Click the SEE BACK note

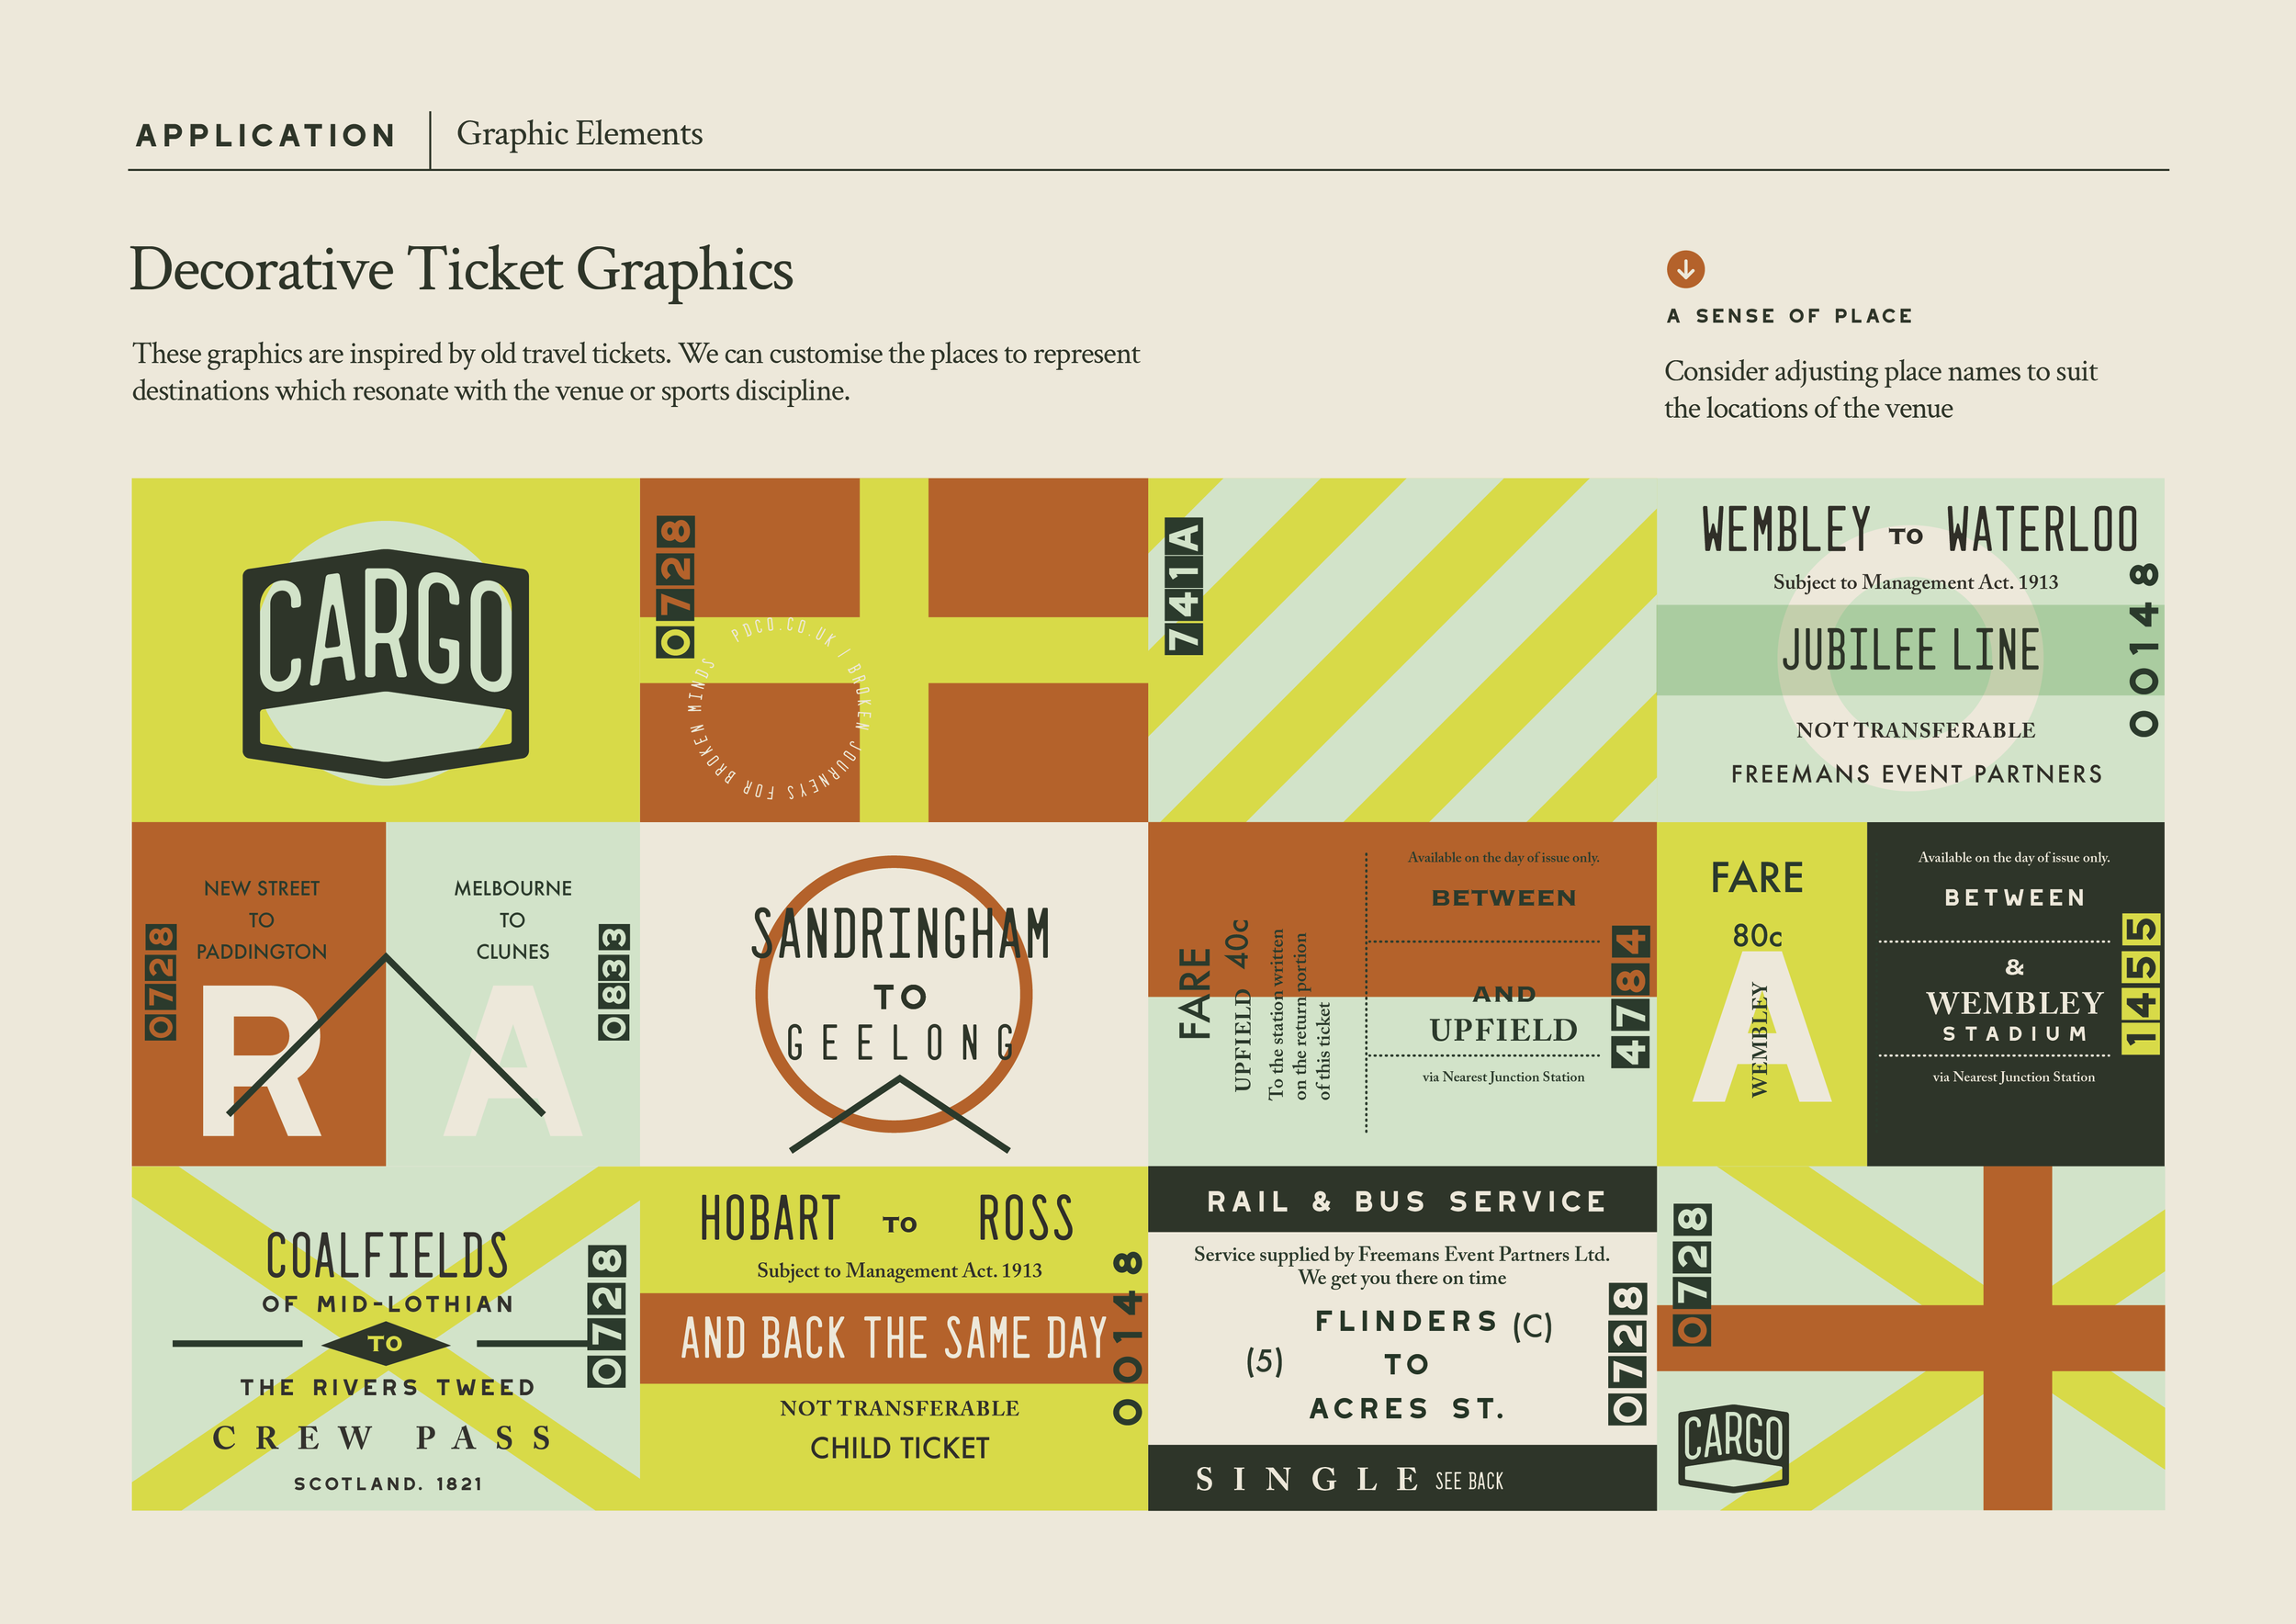[x=1469, y=1481]
